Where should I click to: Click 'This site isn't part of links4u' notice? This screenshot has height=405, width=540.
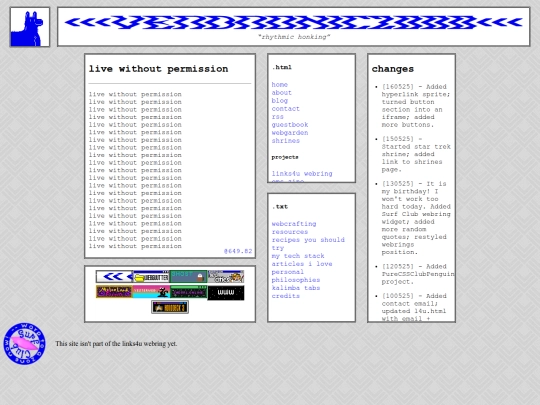tap(116, 344)
